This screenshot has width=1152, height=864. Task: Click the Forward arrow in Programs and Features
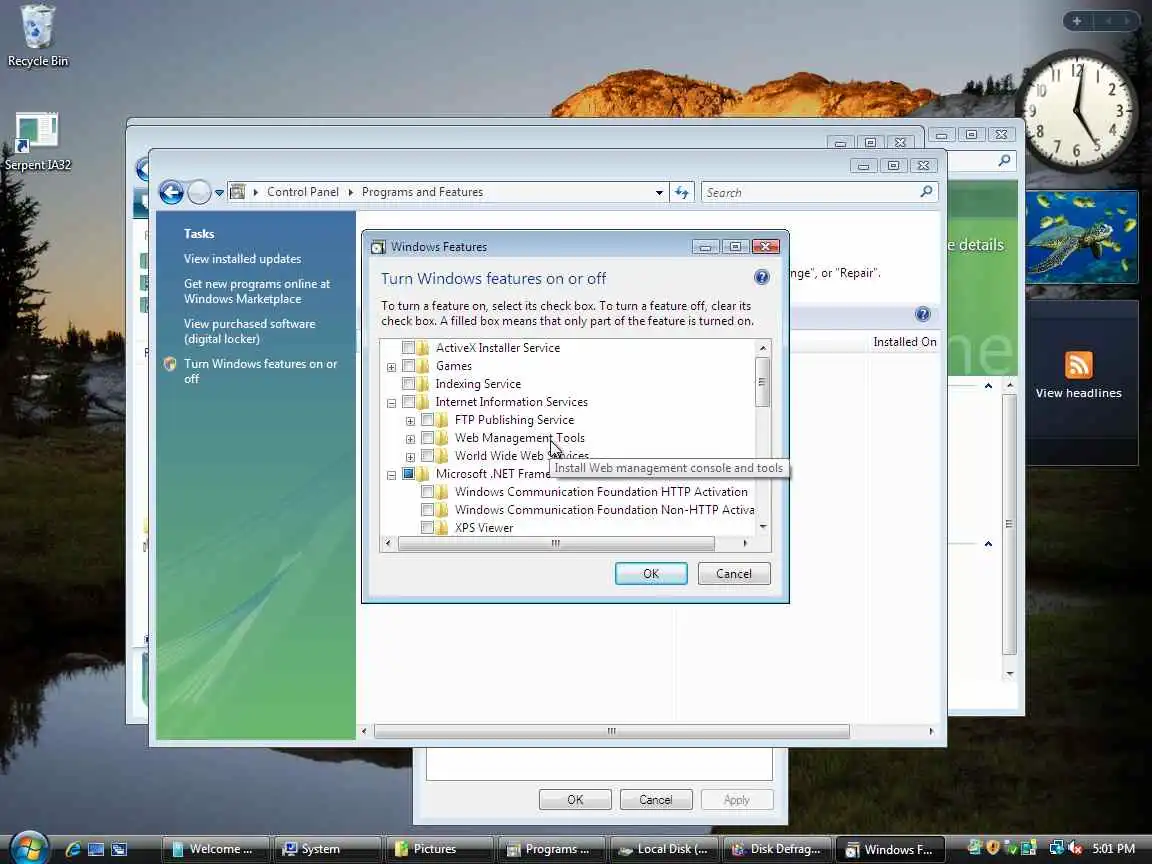(198, 192)
